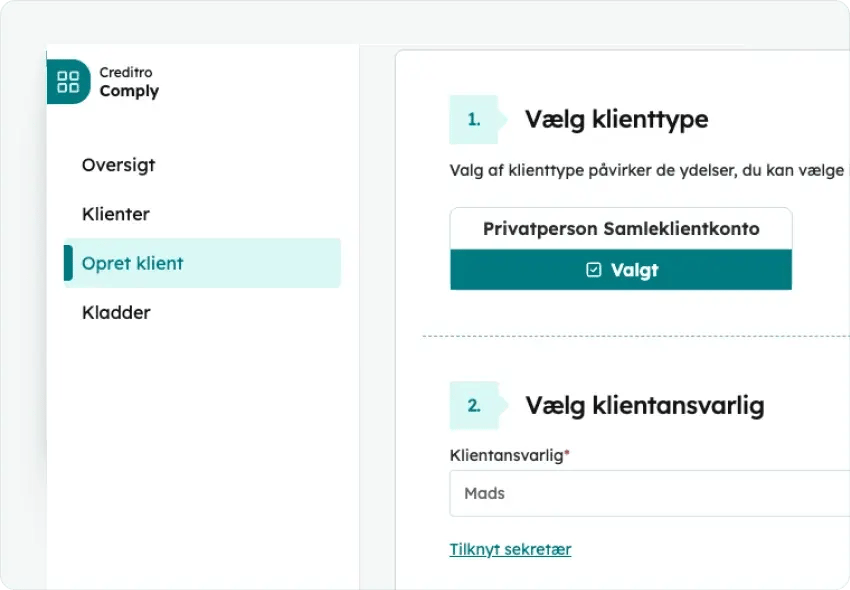Toggle the checkmark icon beside Valgt
The image size is (850, 590).
coord(593,270)
